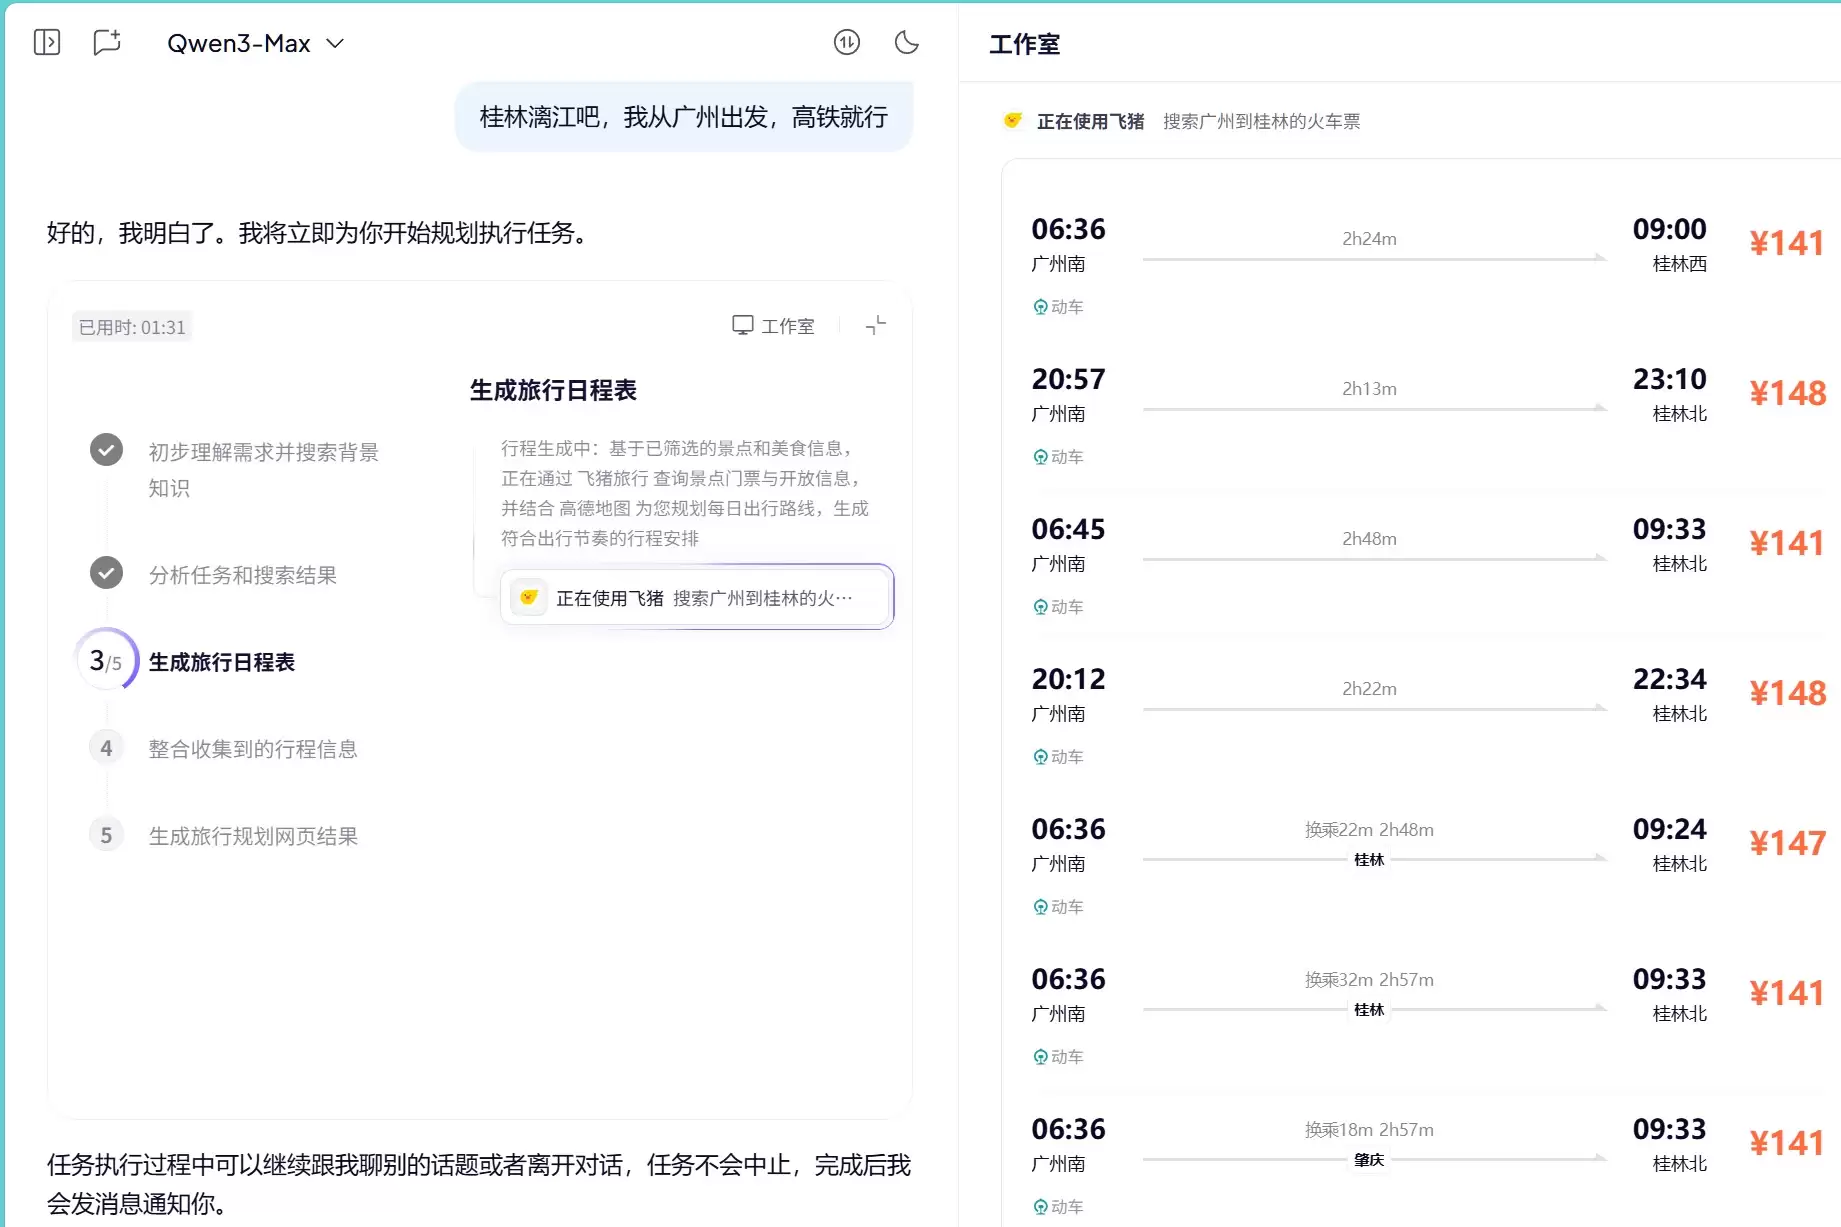Screen dimensions: 1841x1227
Task: Collapse the task card with shrink icon
Action: (x=875, y=326)
